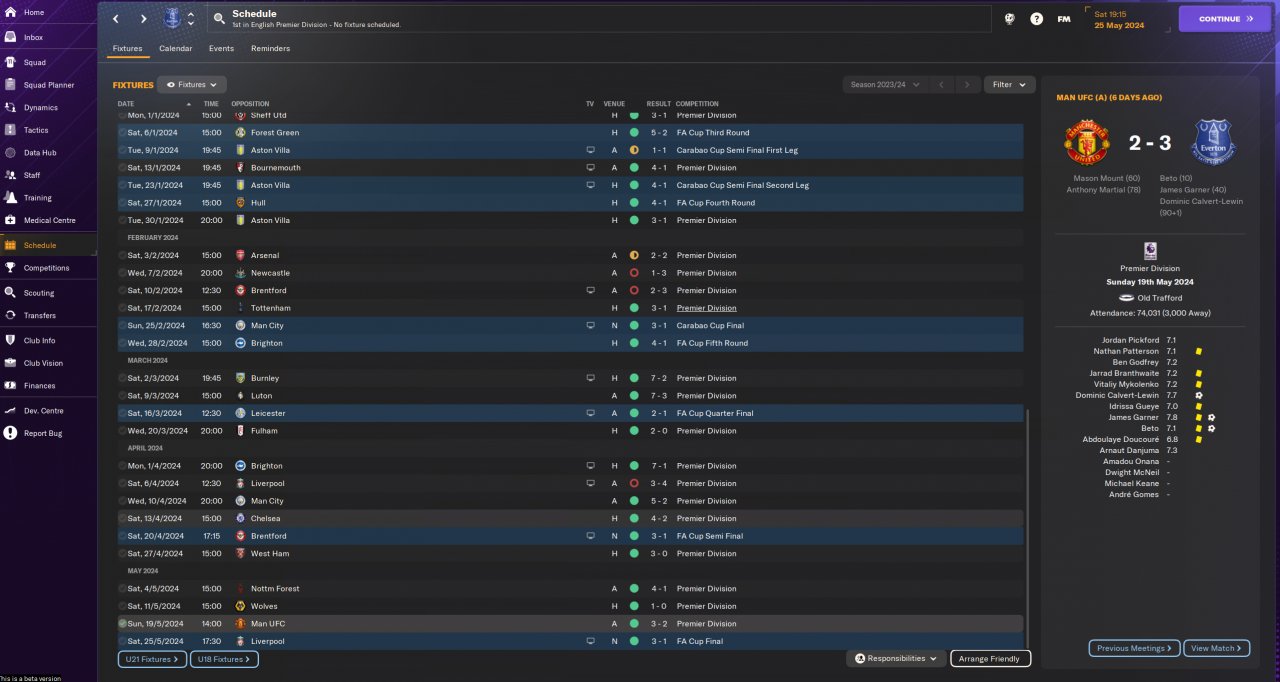This screenshot has width=1280, height=682.
Task: Click the Continue button
Action: coord(1225,18)
